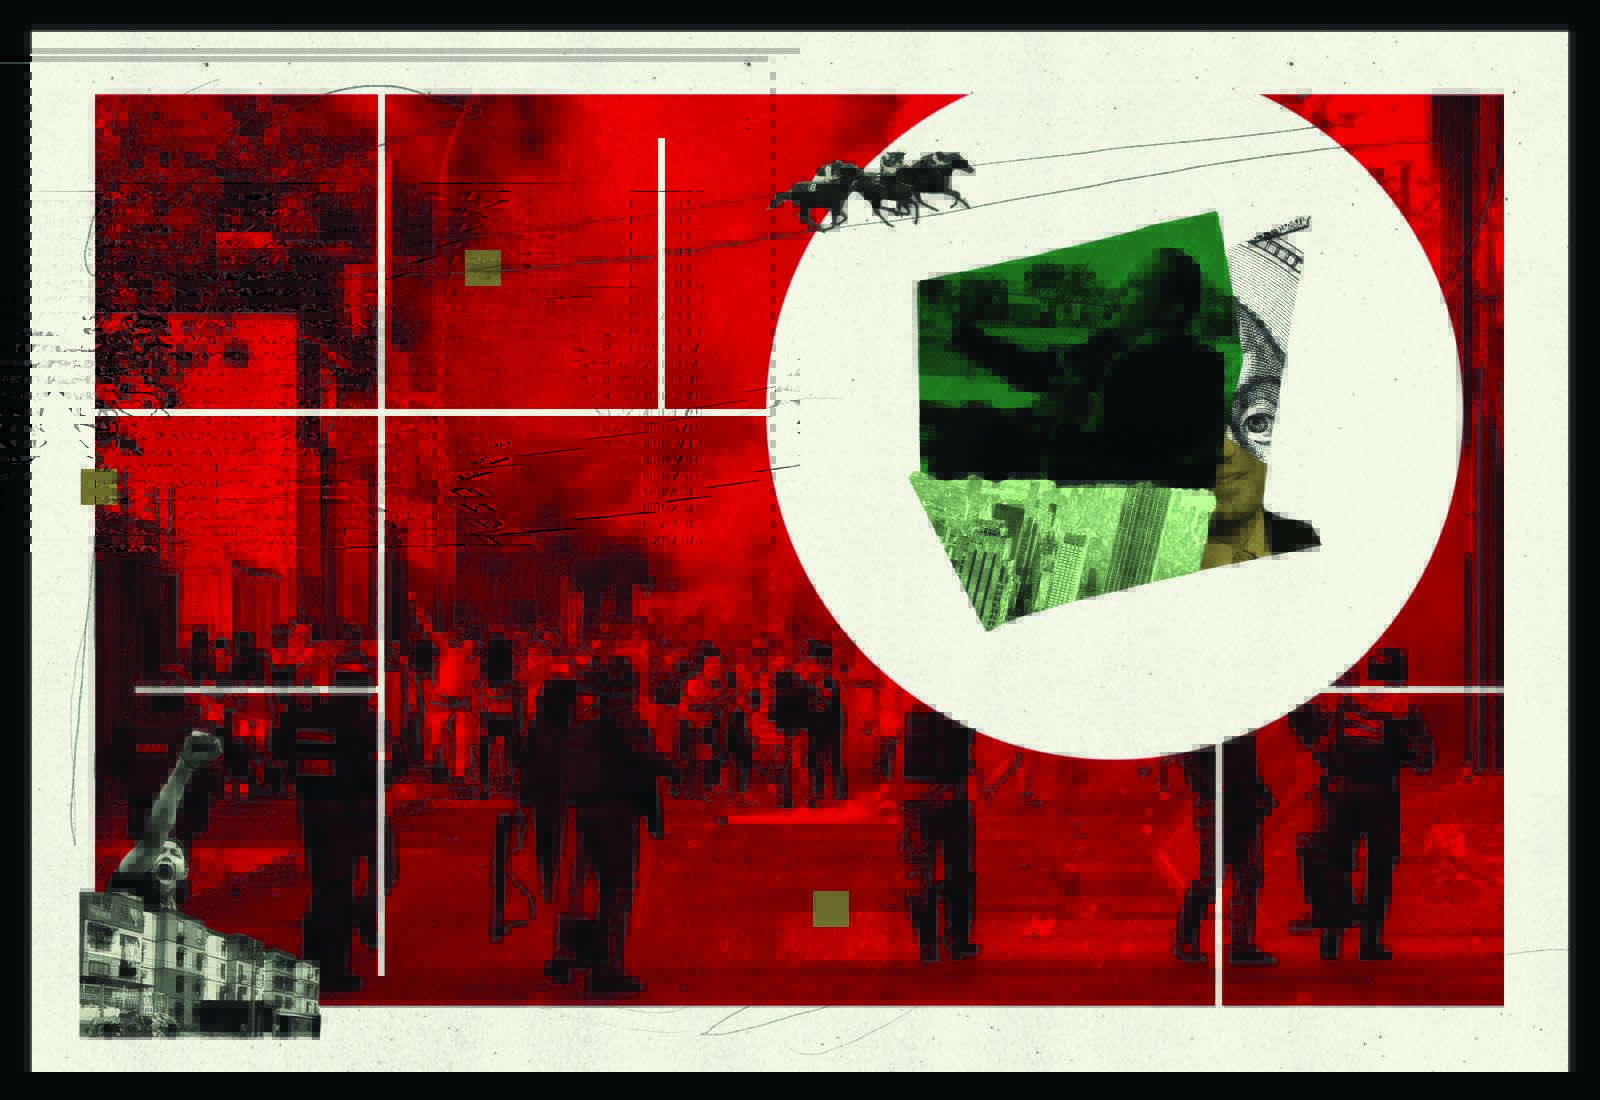Click the short white vertical line near top center

[662, 270]
